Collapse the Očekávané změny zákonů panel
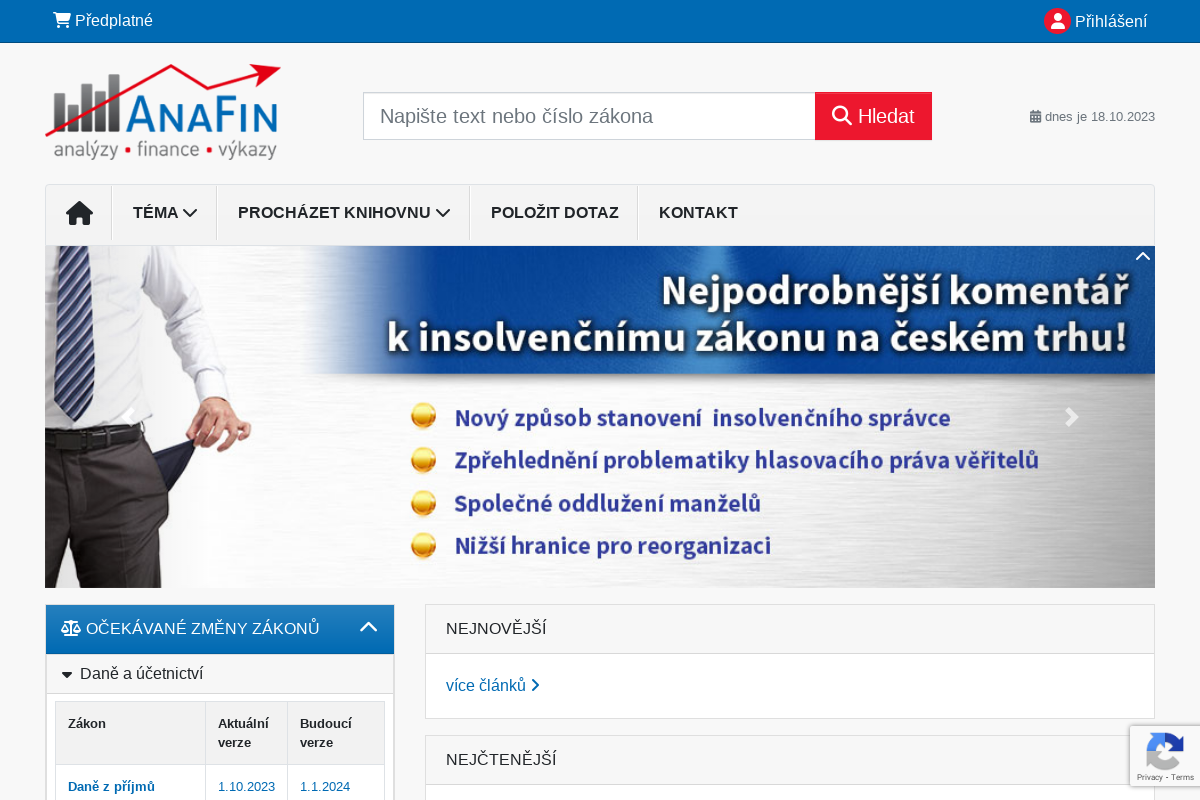 click(x=369, y=628)
